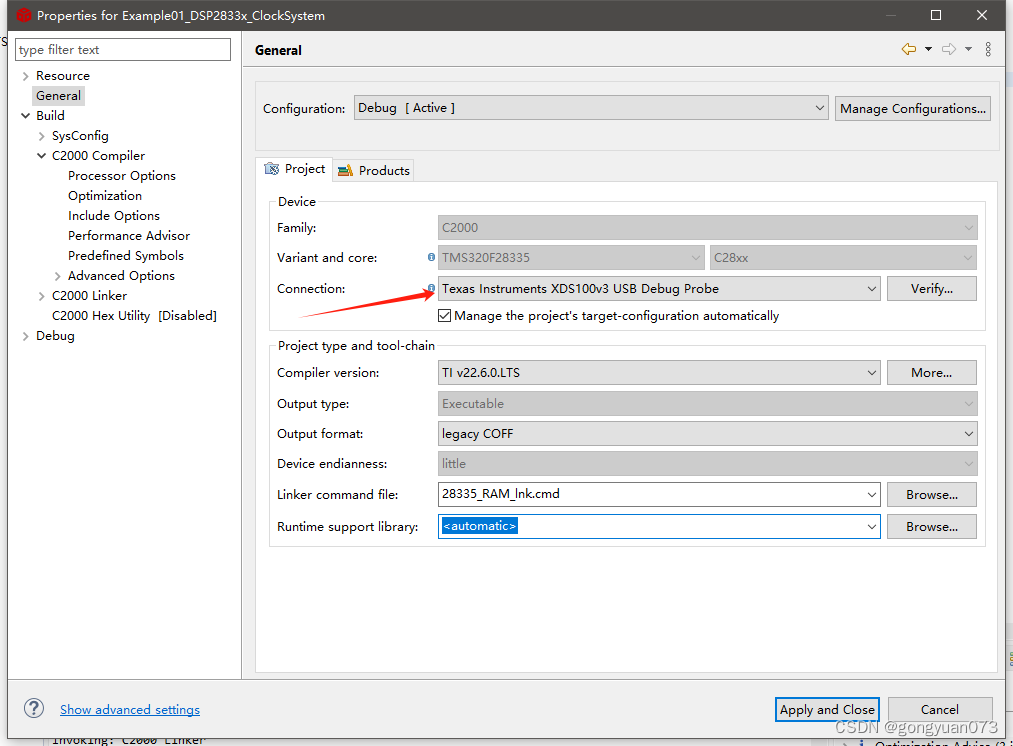Collapse the Build tree node
The height and width of the screenshot is (746, 1013).
pyautogui.click(x=25, y=116)
